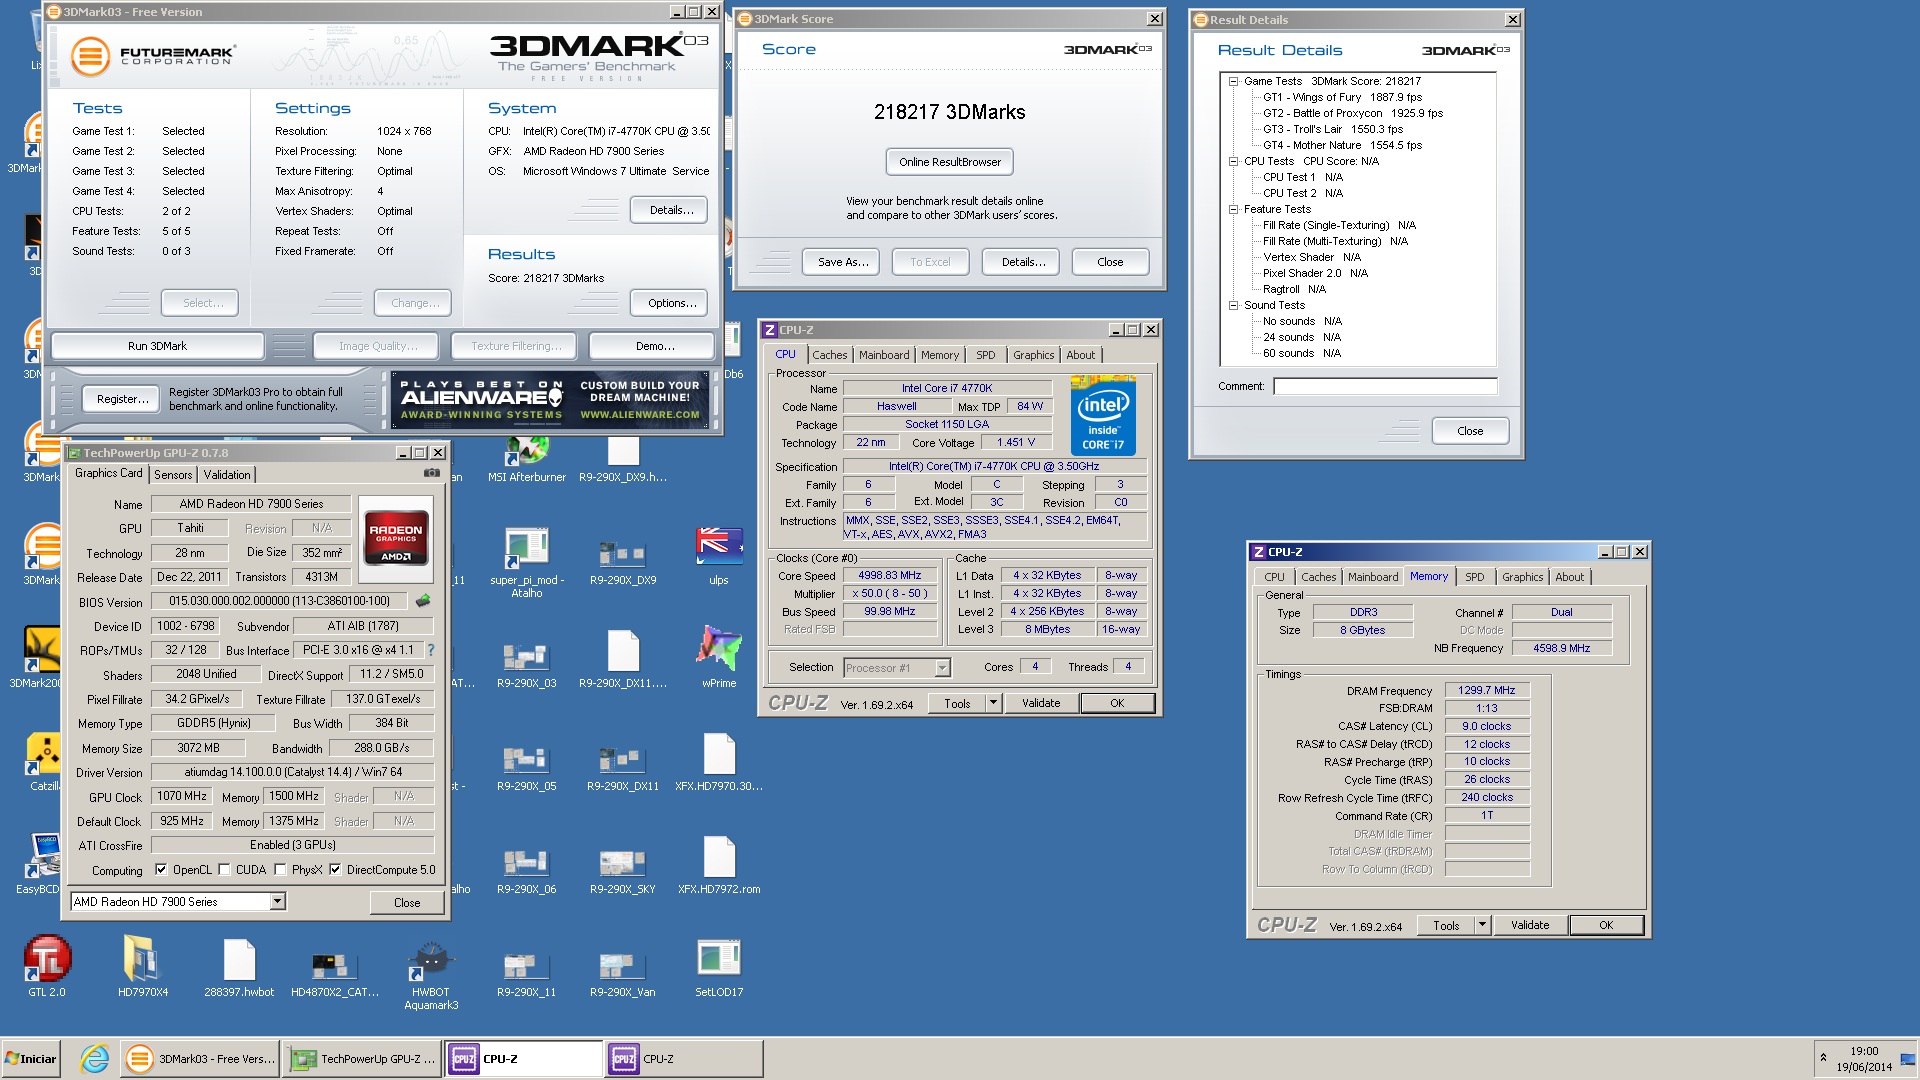Click the Close button in GPU-Z

point(407,902)
